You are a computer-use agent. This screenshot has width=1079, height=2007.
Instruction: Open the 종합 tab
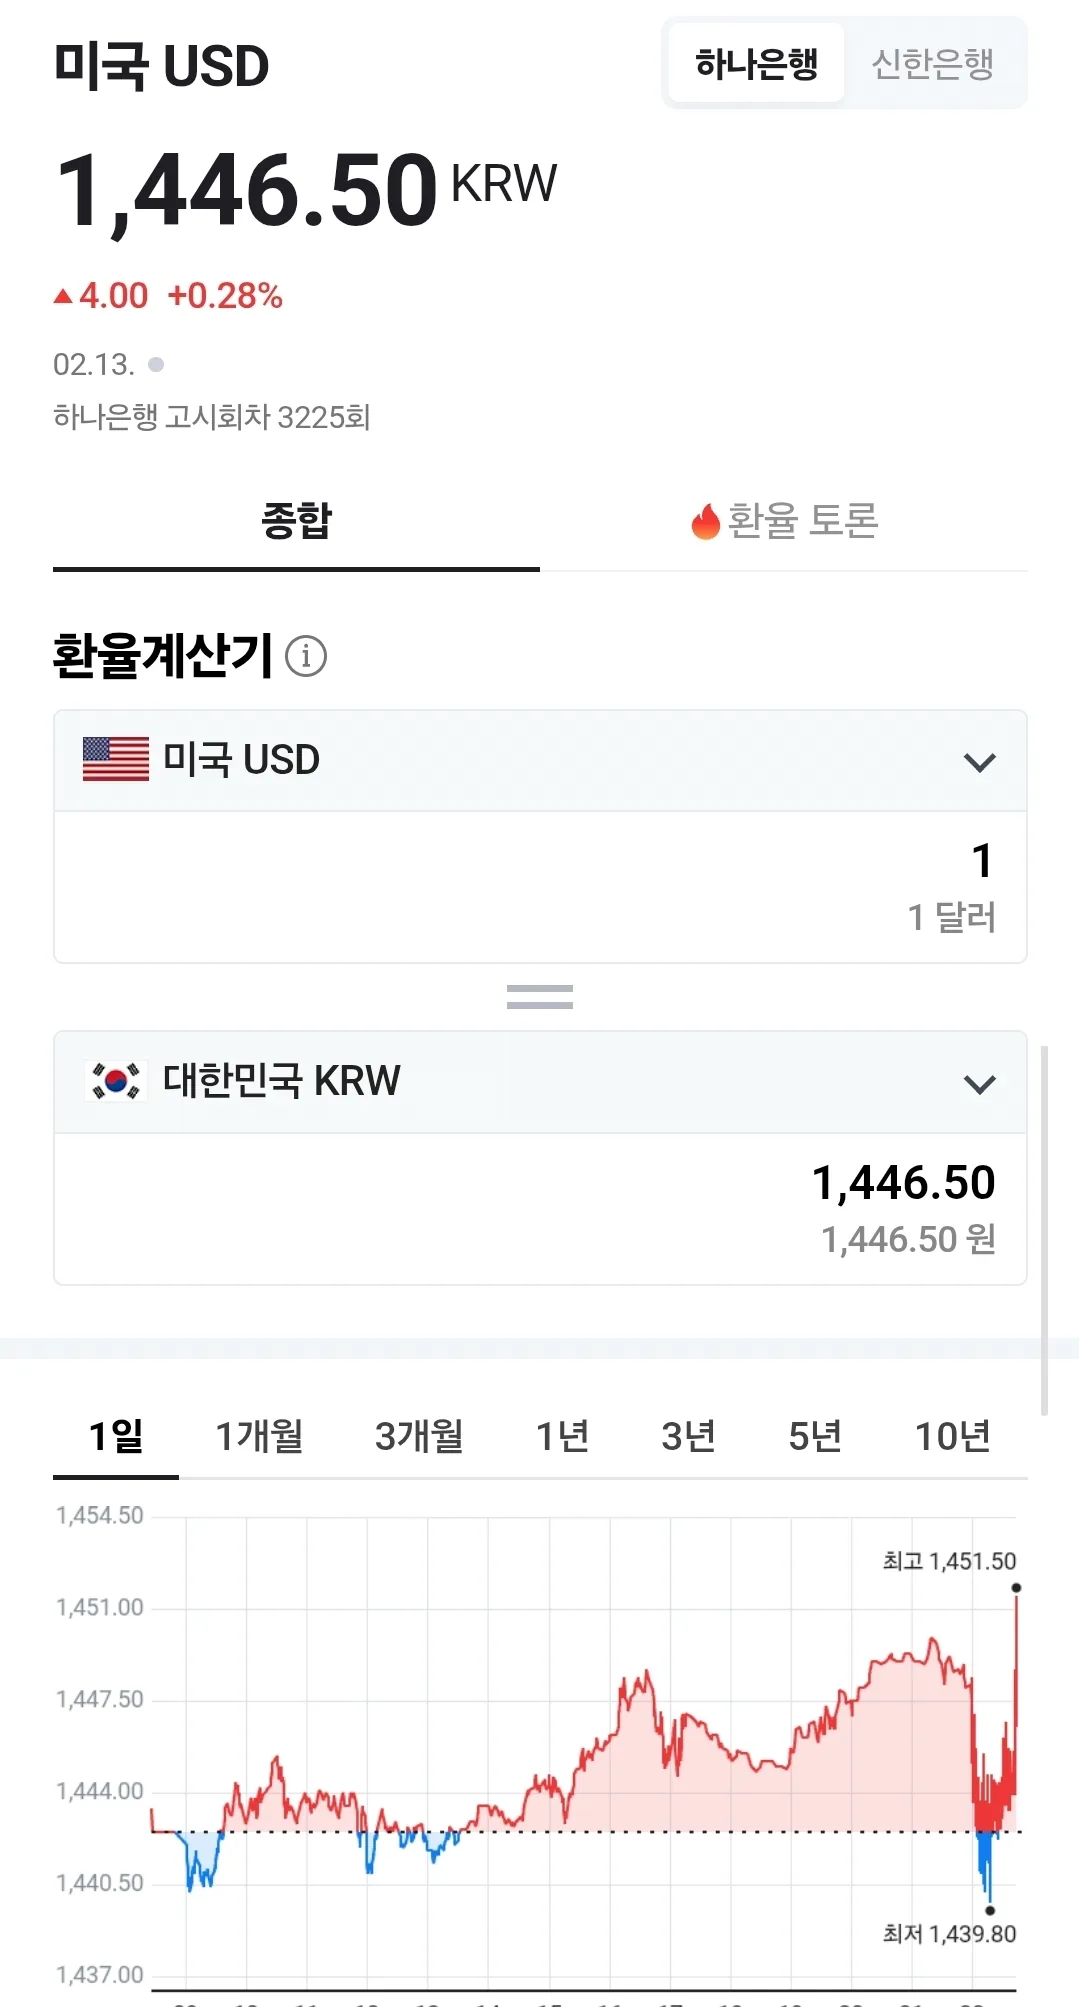point(297,521)
